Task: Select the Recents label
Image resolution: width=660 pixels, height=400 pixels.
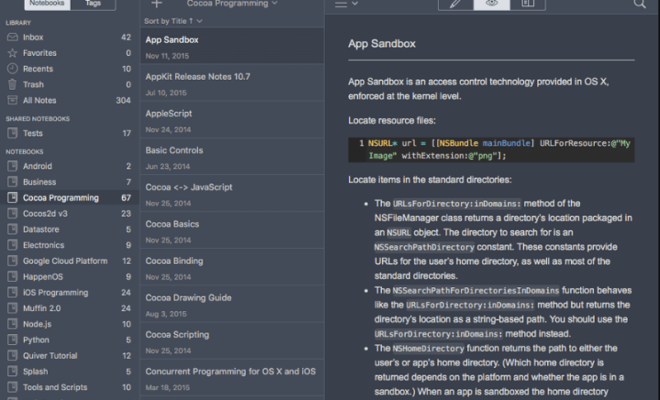Action: (x=38, y=69)
